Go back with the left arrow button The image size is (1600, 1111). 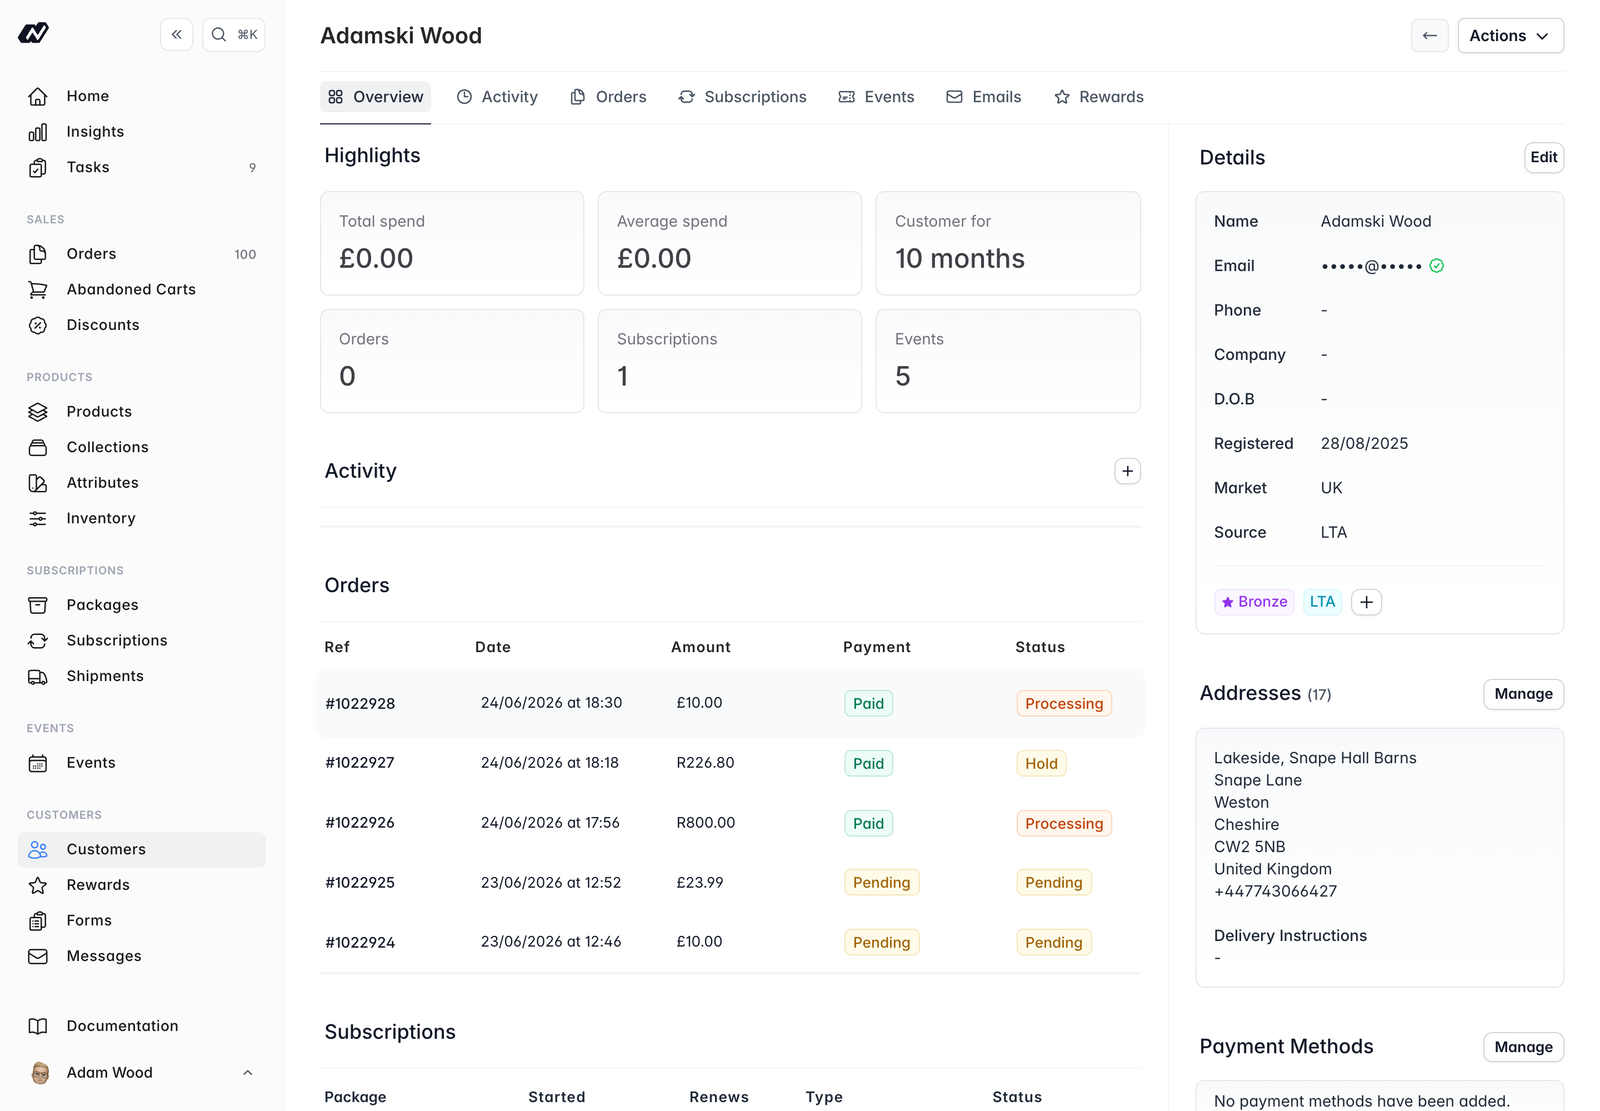tap(1430, 36)
